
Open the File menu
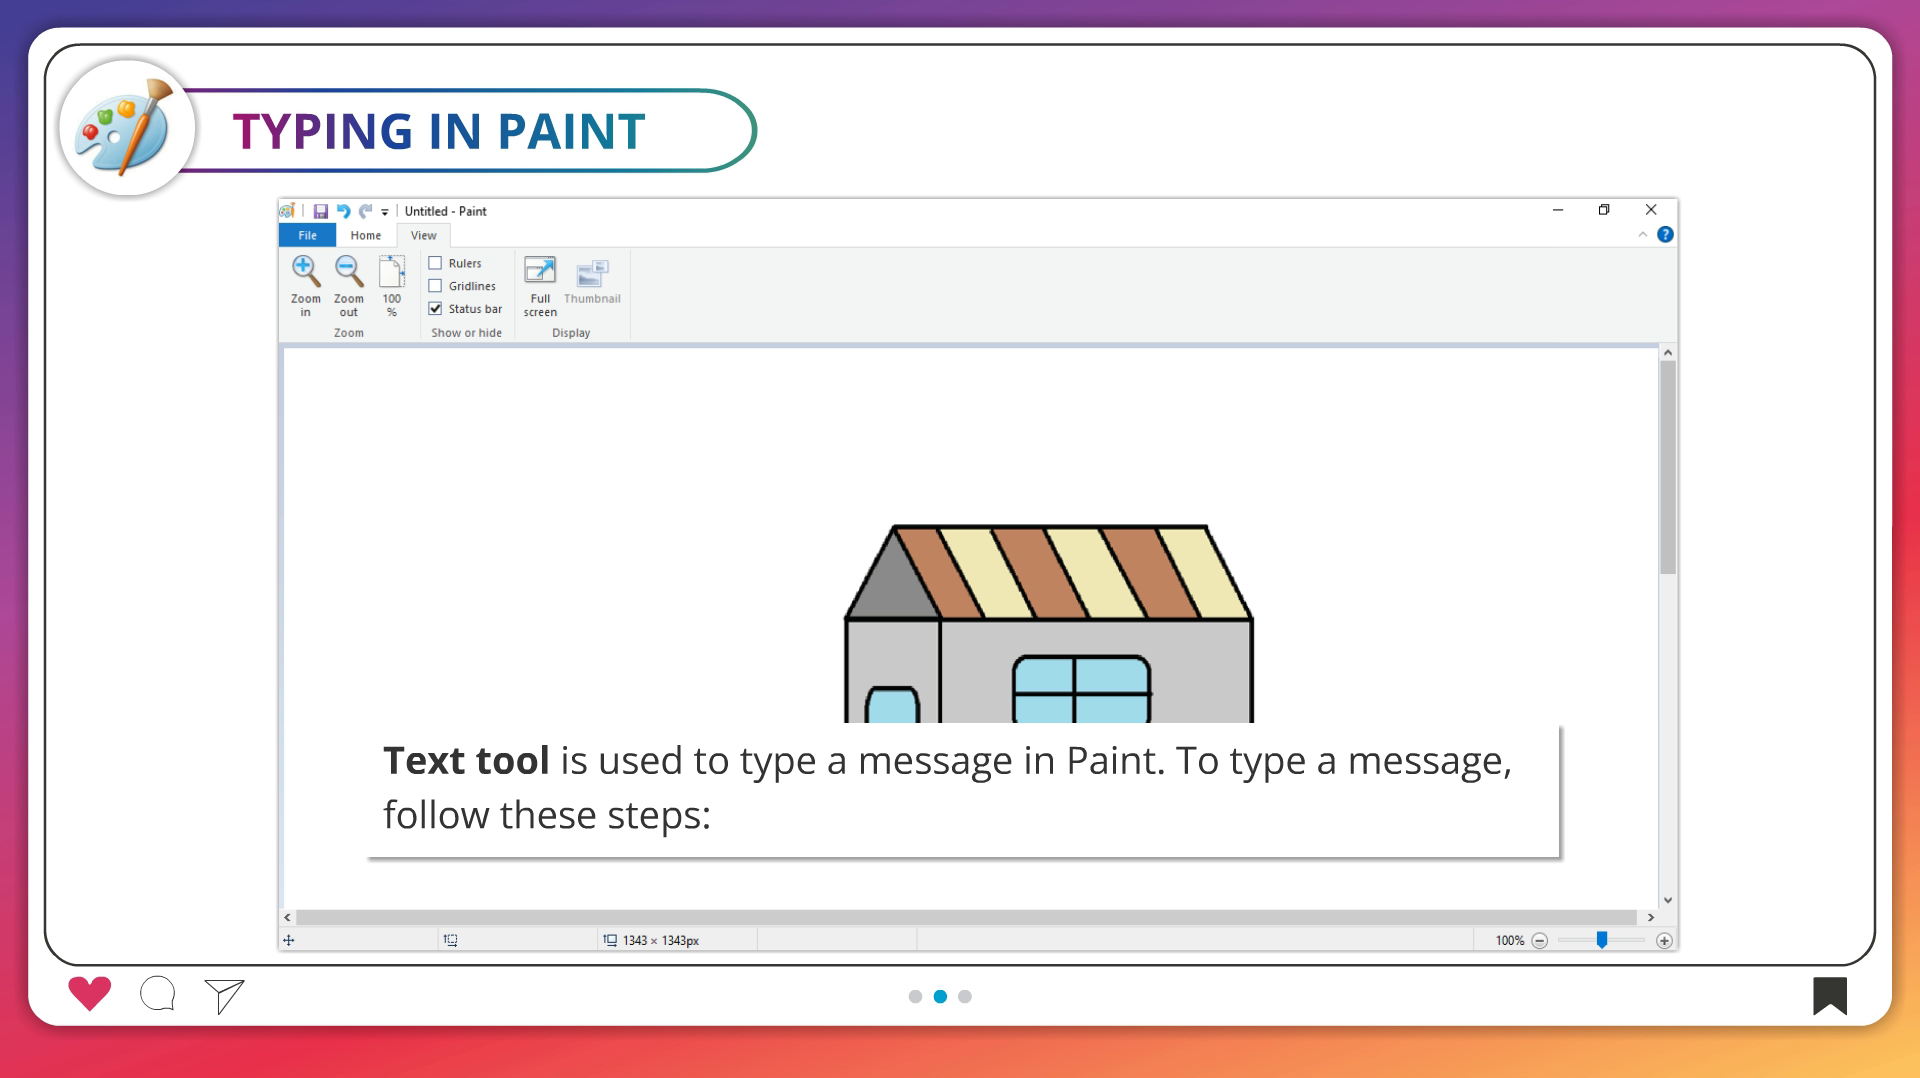click(x=307, y=236)
